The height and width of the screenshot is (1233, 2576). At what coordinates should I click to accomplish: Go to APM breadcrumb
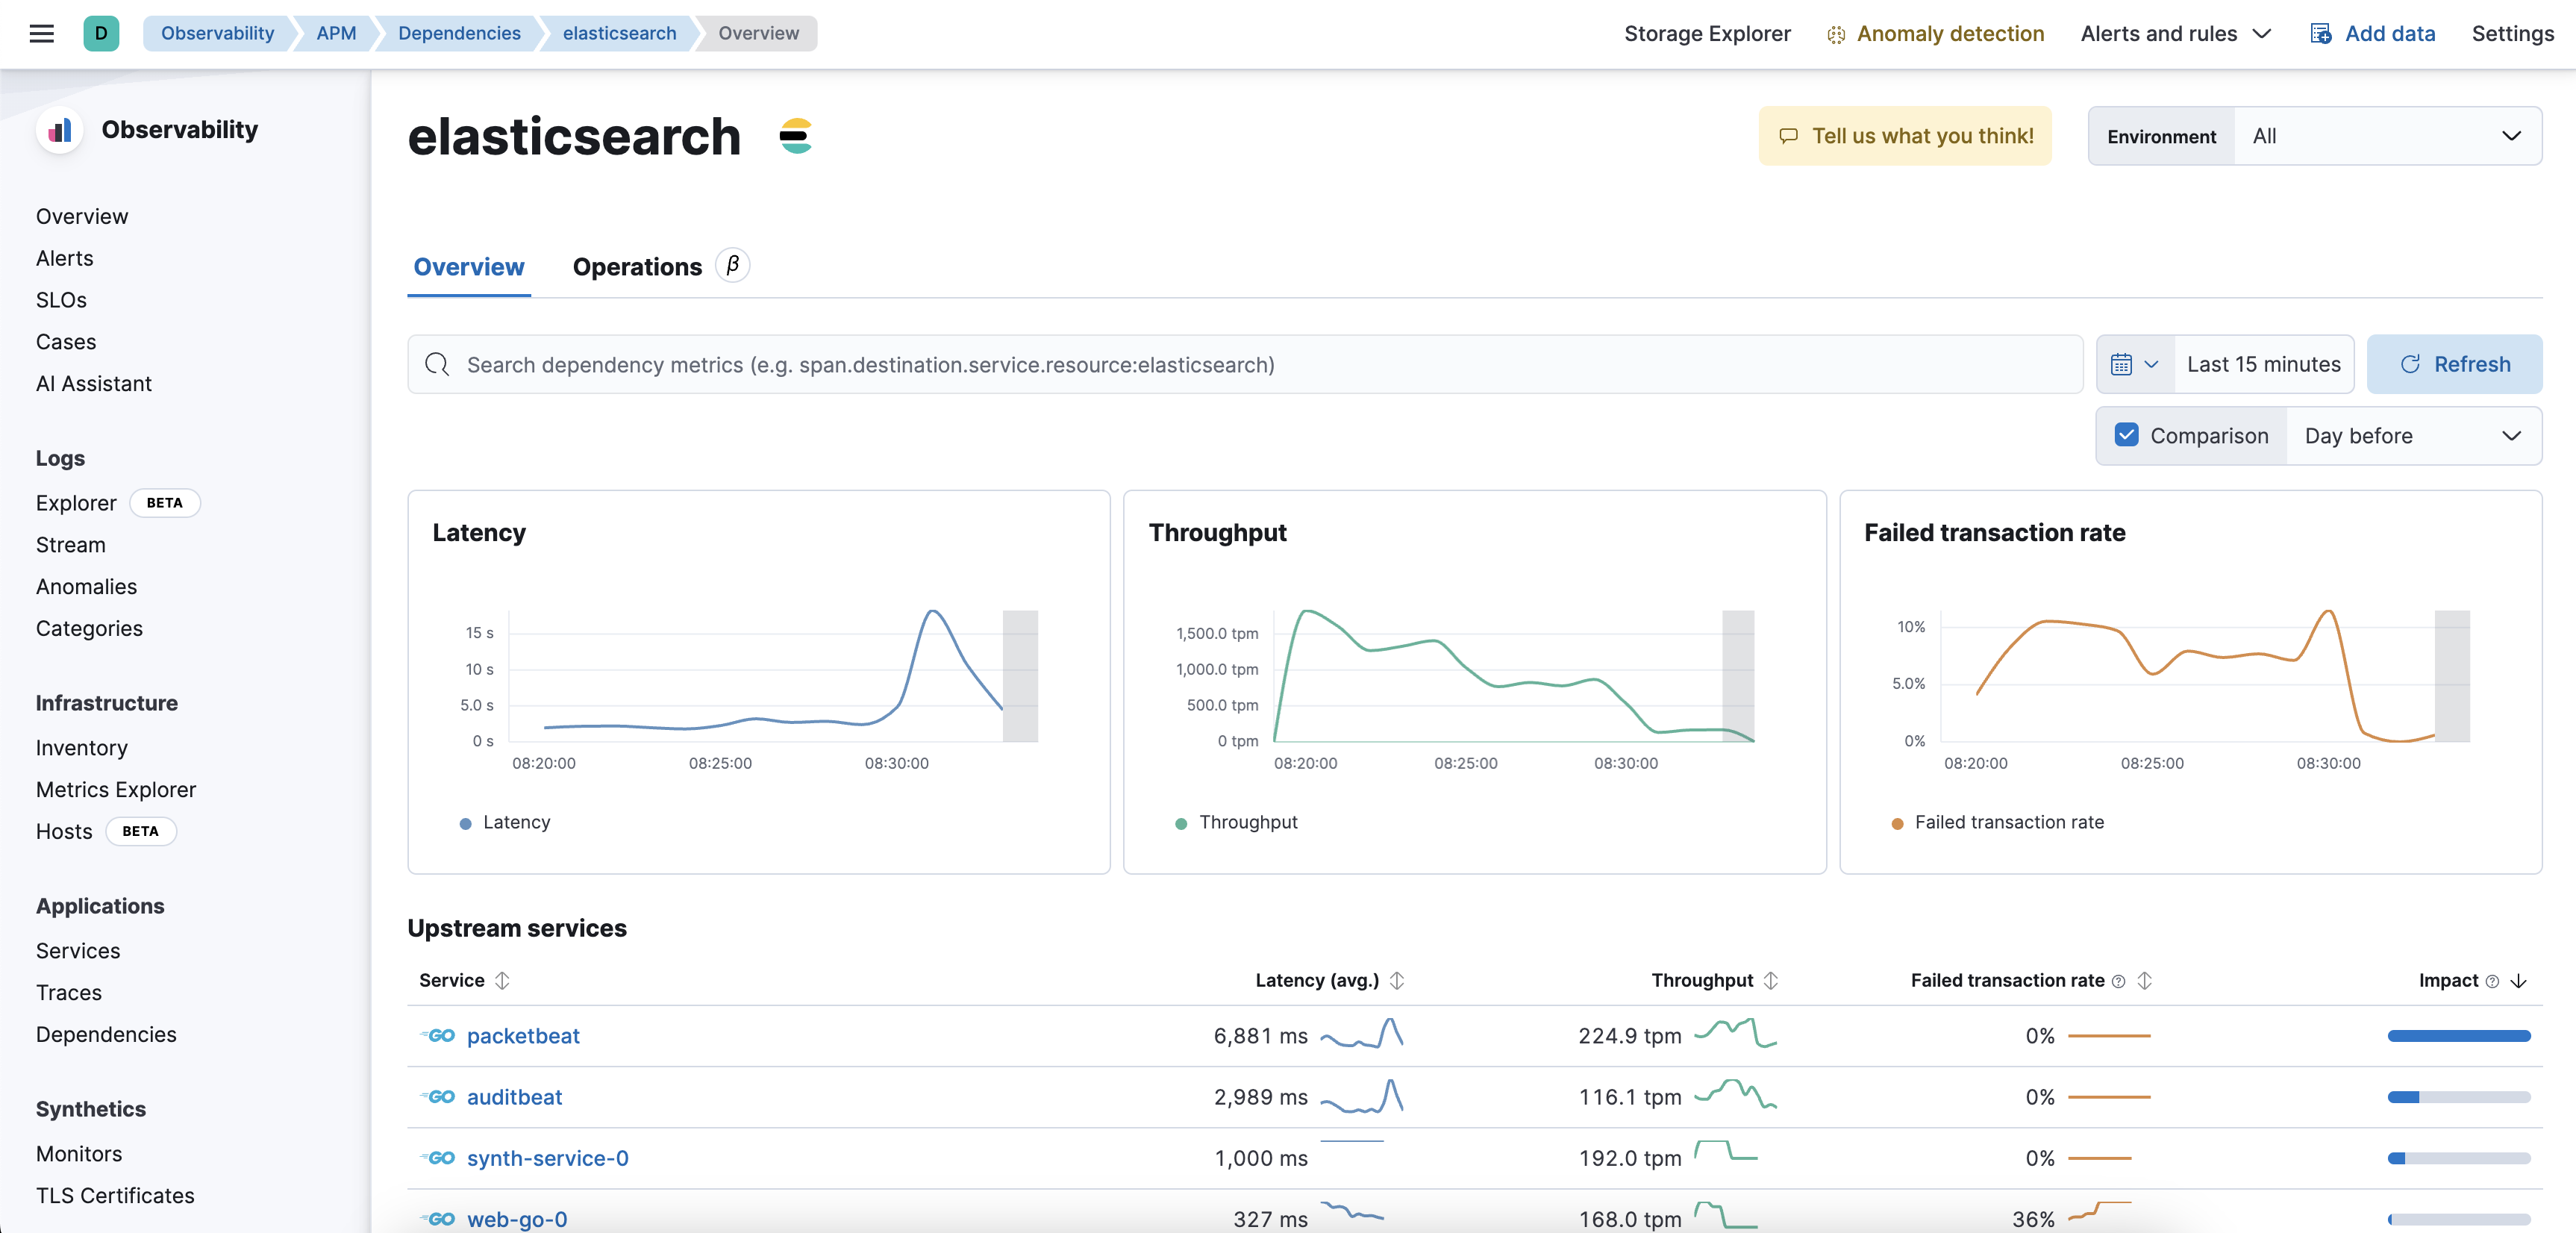point(336,33)
